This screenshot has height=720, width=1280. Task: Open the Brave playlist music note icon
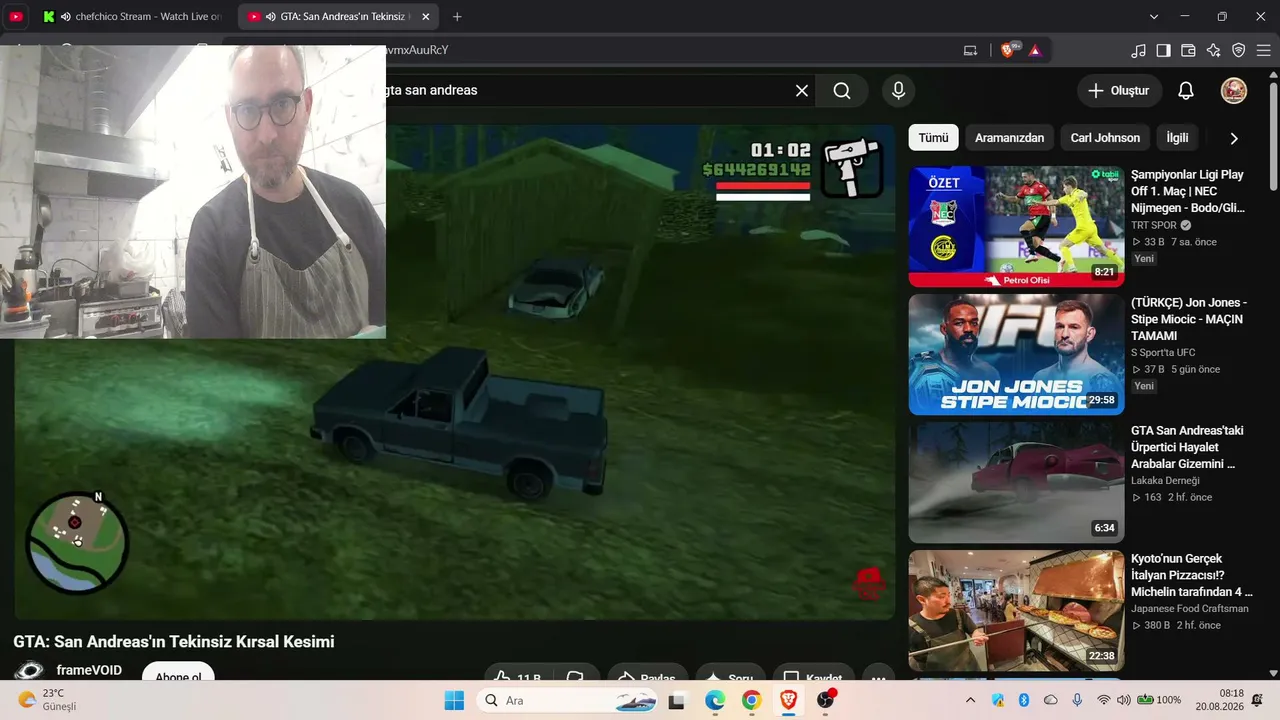tap(1139, 50)
